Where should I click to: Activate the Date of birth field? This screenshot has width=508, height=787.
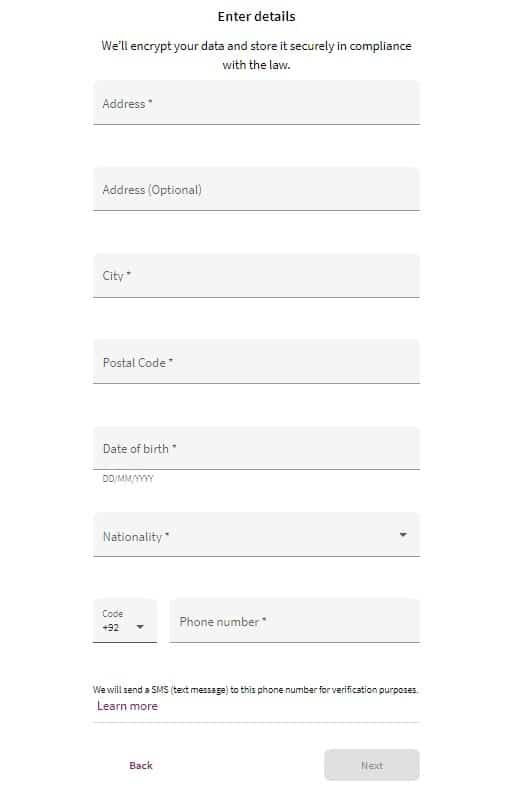tap(256, 448)
